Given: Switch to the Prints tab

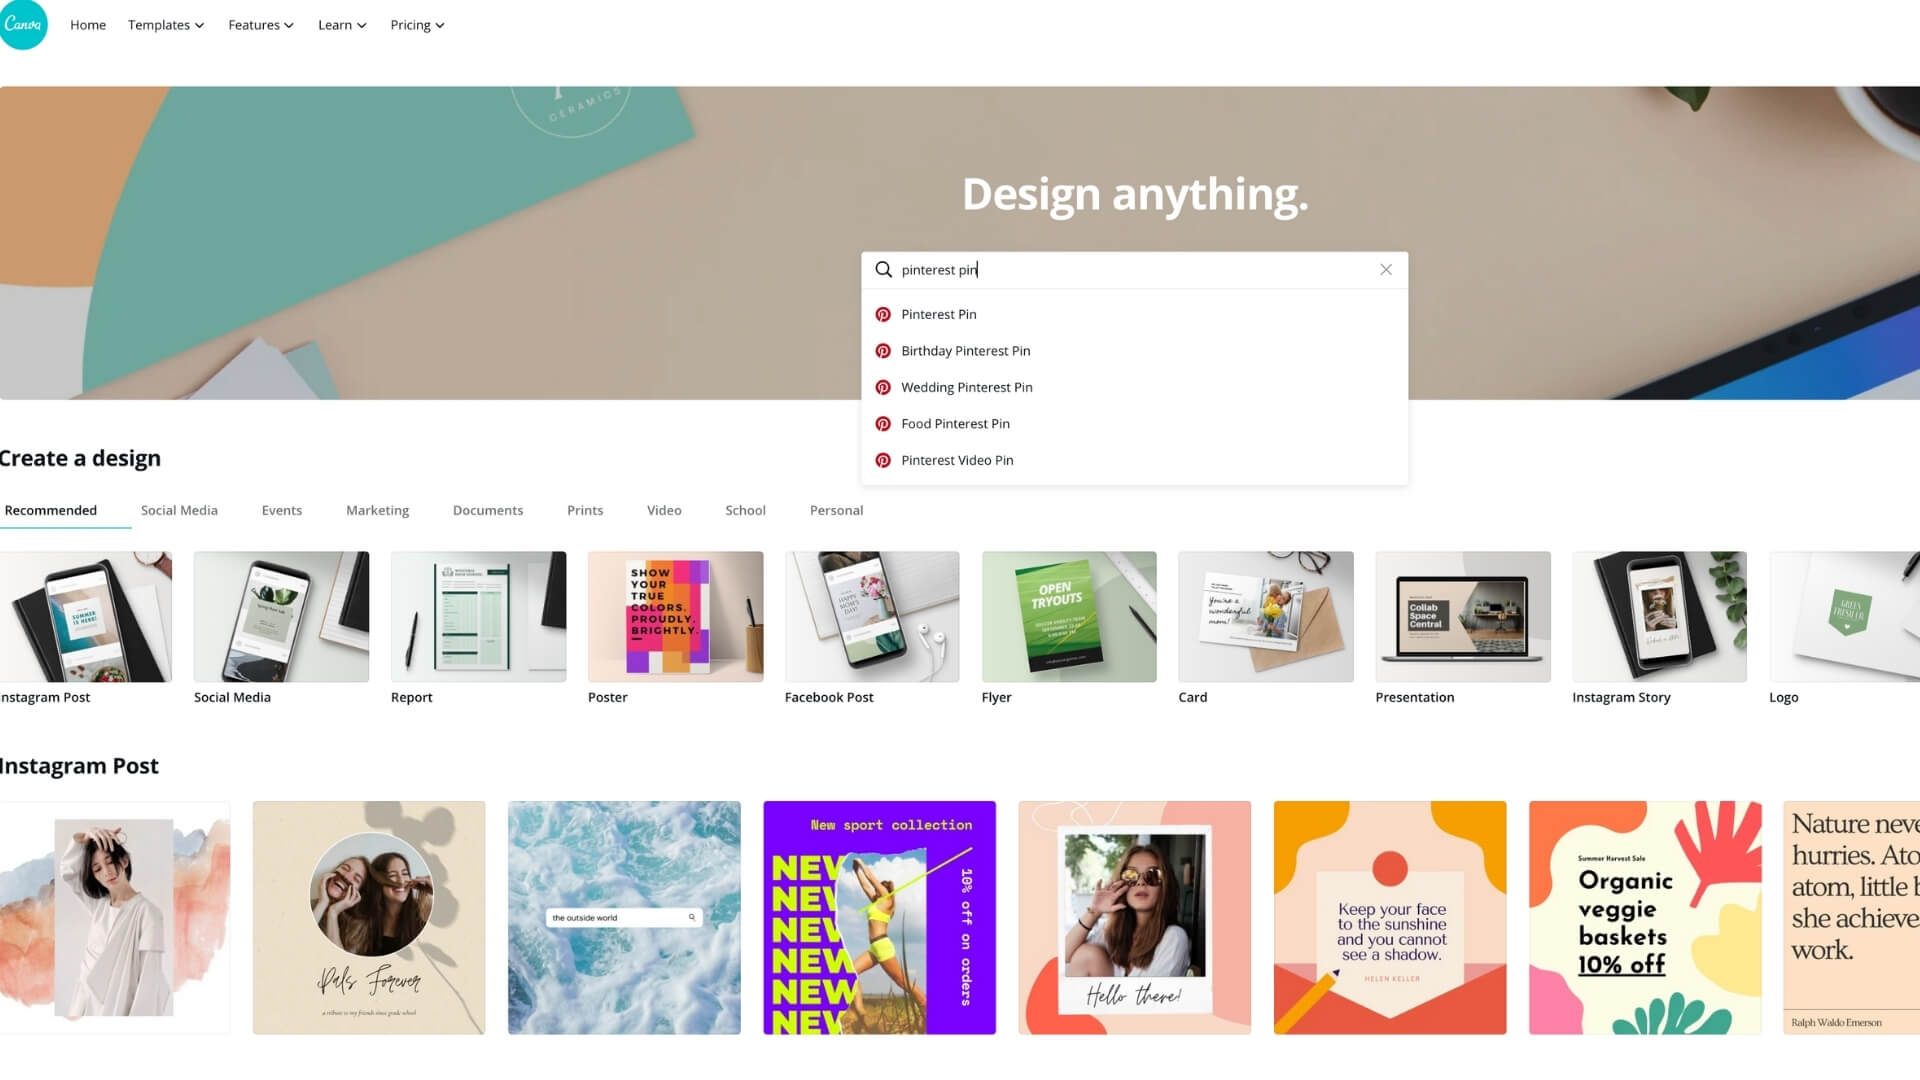Looking at the screenshot, I should (585, 510).
